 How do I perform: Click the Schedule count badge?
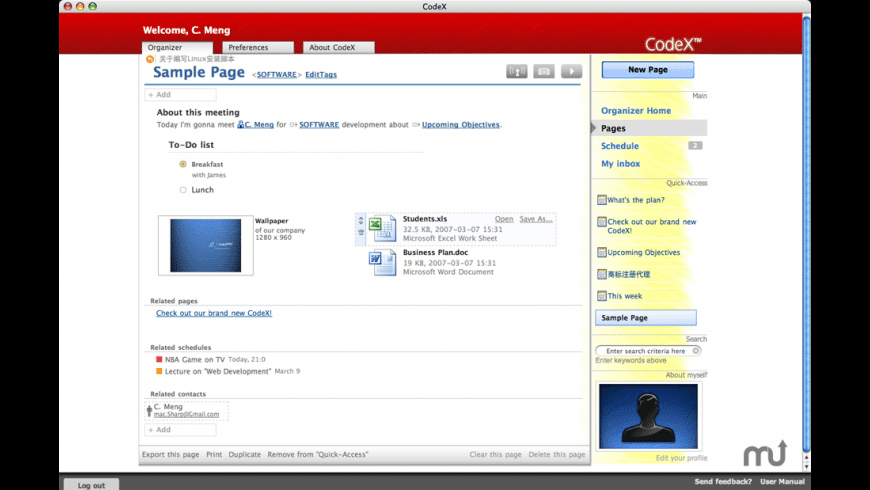click(x=695, y=145)
